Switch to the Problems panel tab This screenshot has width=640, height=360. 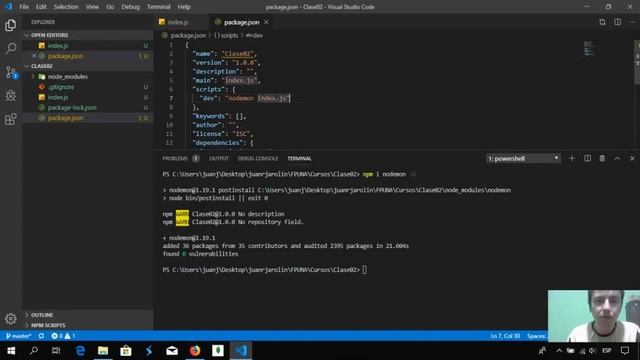click(180, 158)
